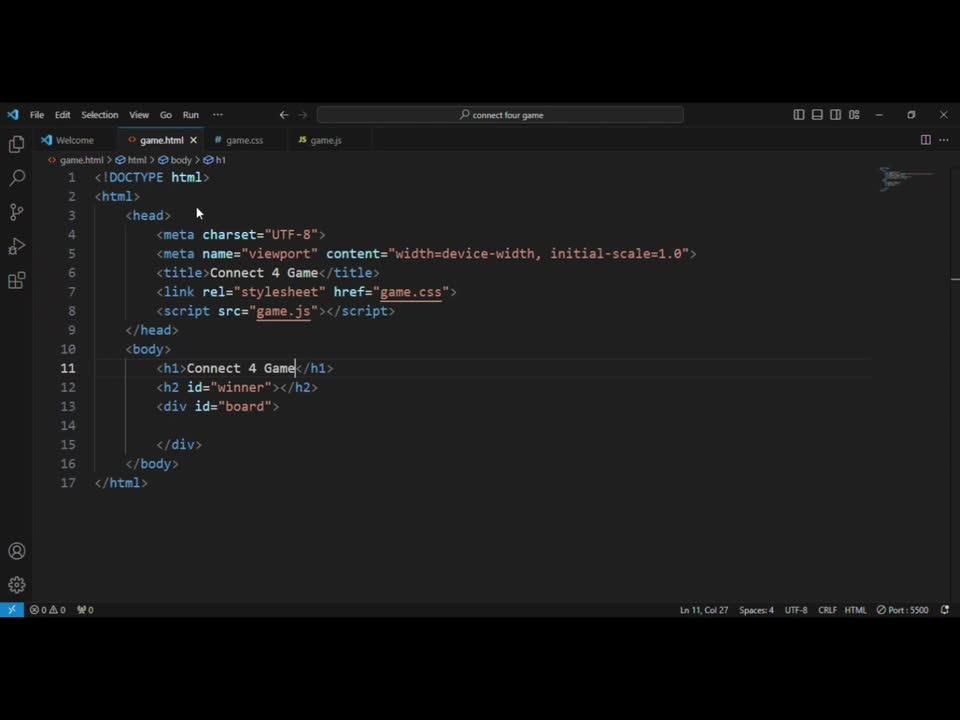The width and height of the screenshot is (960, 720).
Task: Open the Selection menu
Action: tap(100, 114)
